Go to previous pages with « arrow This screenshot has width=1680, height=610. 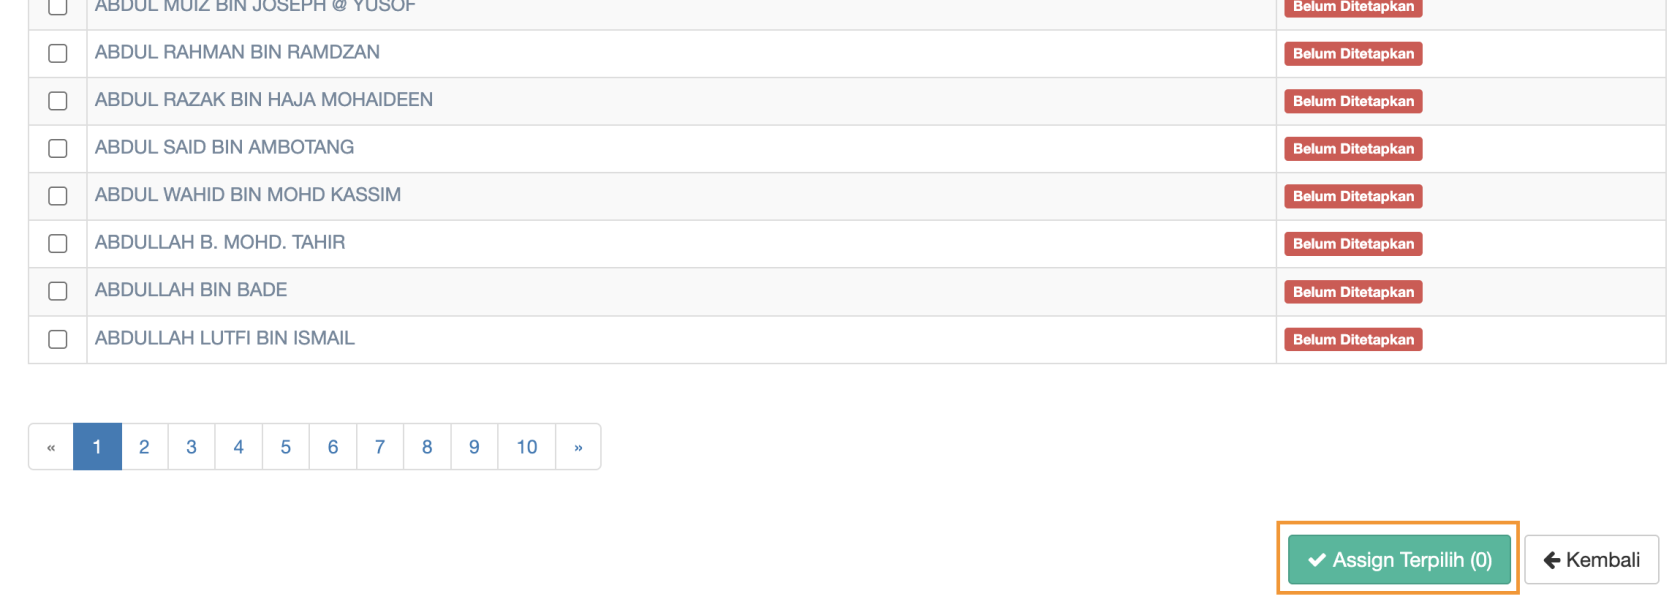[x=51, y=447]
